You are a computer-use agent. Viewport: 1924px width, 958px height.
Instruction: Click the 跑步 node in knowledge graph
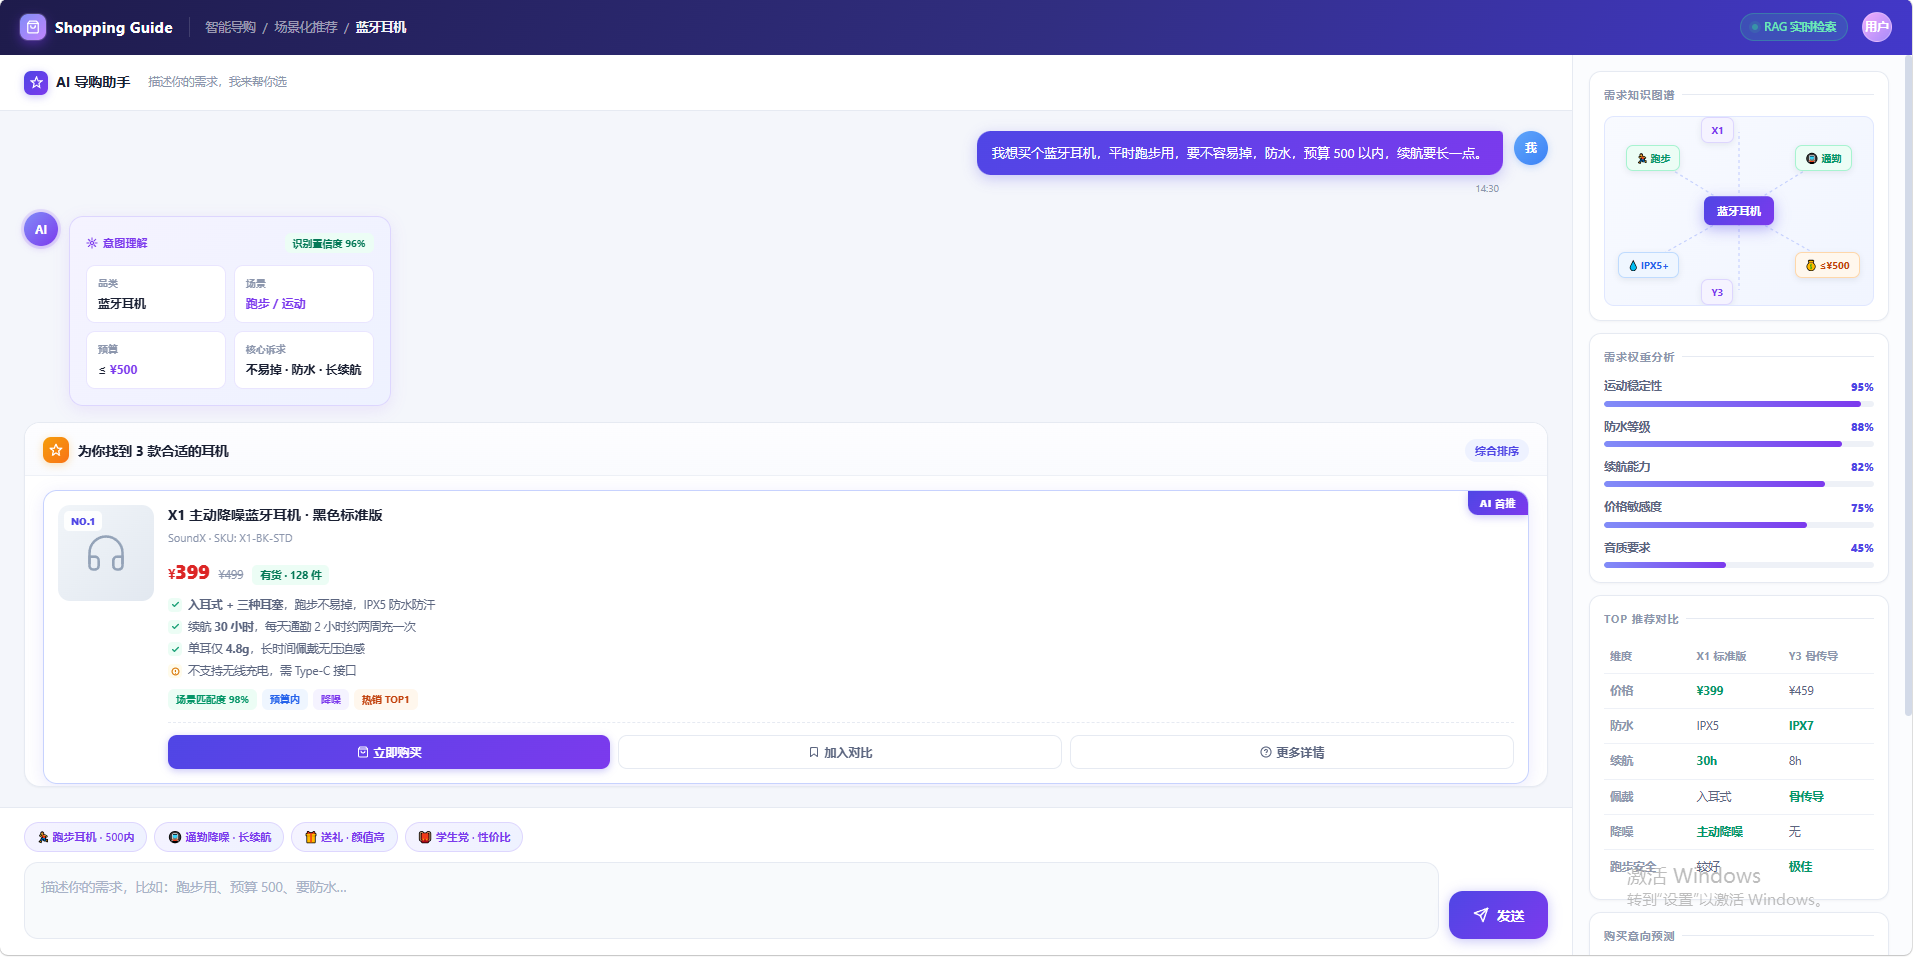coord(1653,158)
